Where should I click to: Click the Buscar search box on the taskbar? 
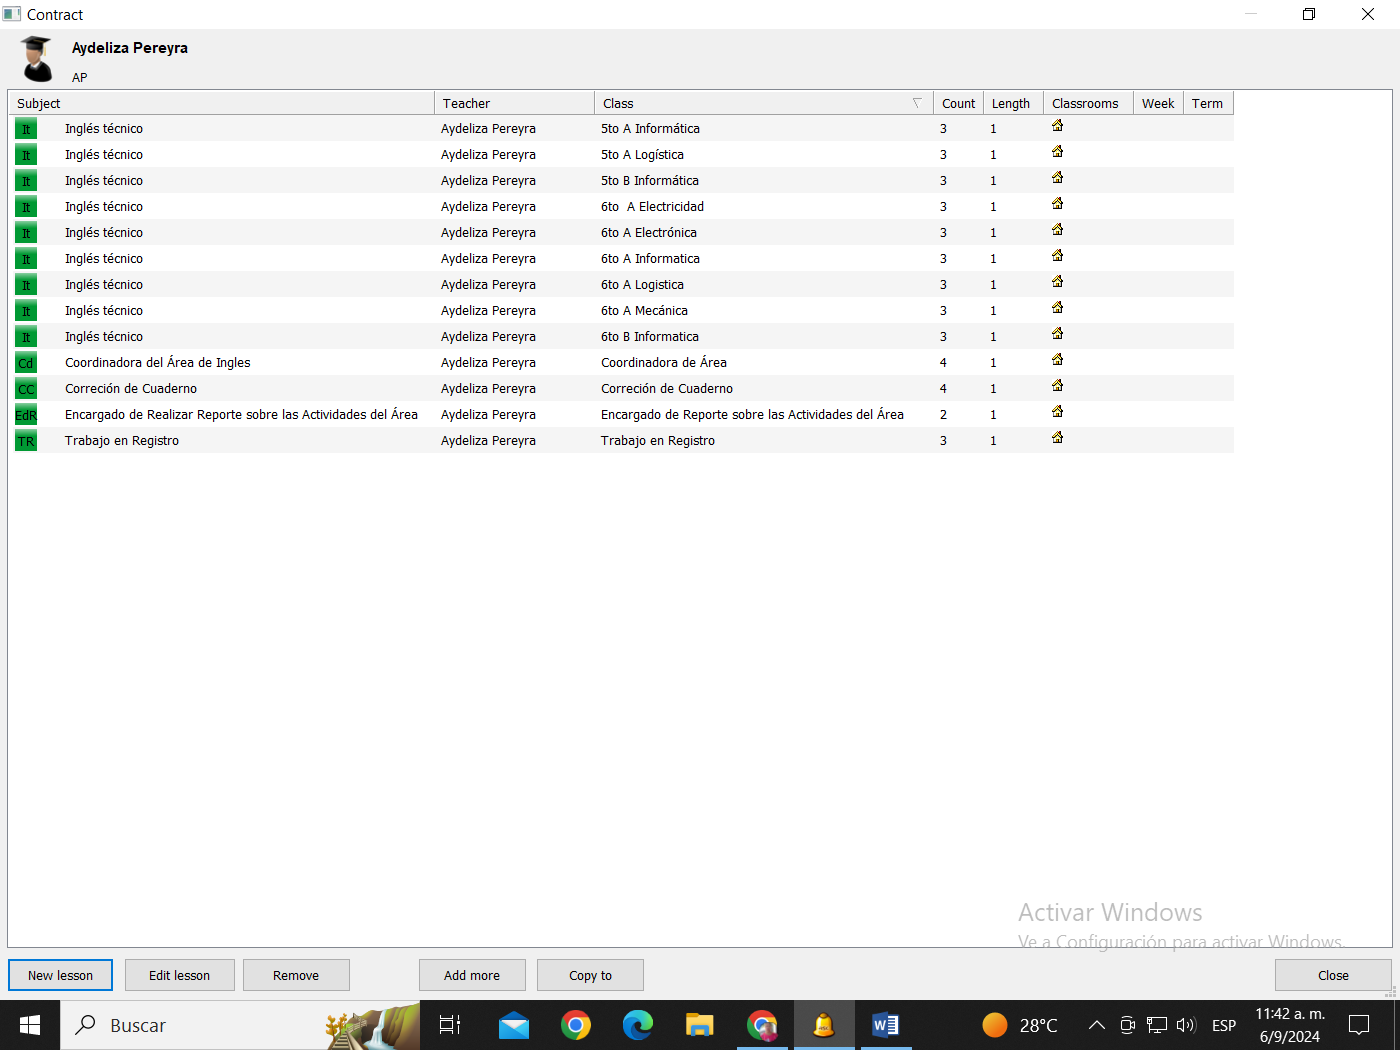(240, 1025)
